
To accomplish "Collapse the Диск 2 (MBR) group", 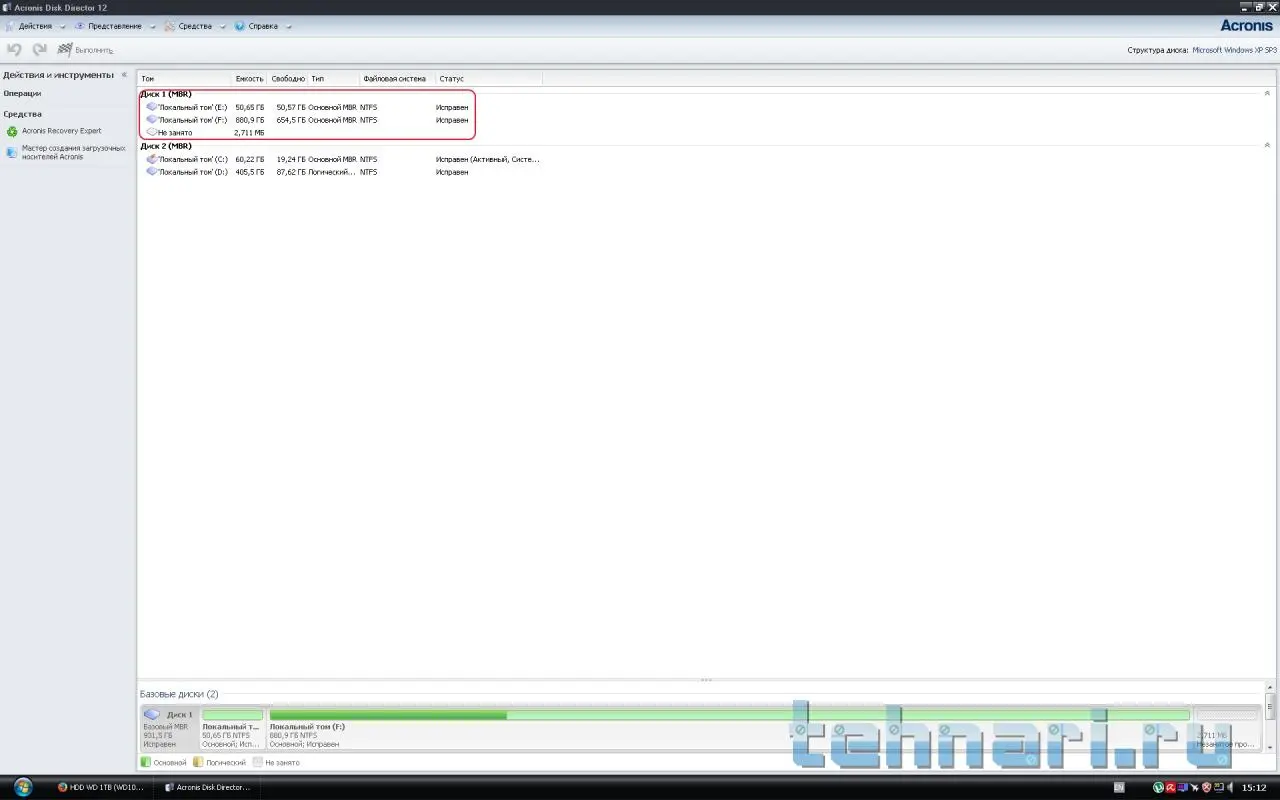I will click(x=1267, y=145).
